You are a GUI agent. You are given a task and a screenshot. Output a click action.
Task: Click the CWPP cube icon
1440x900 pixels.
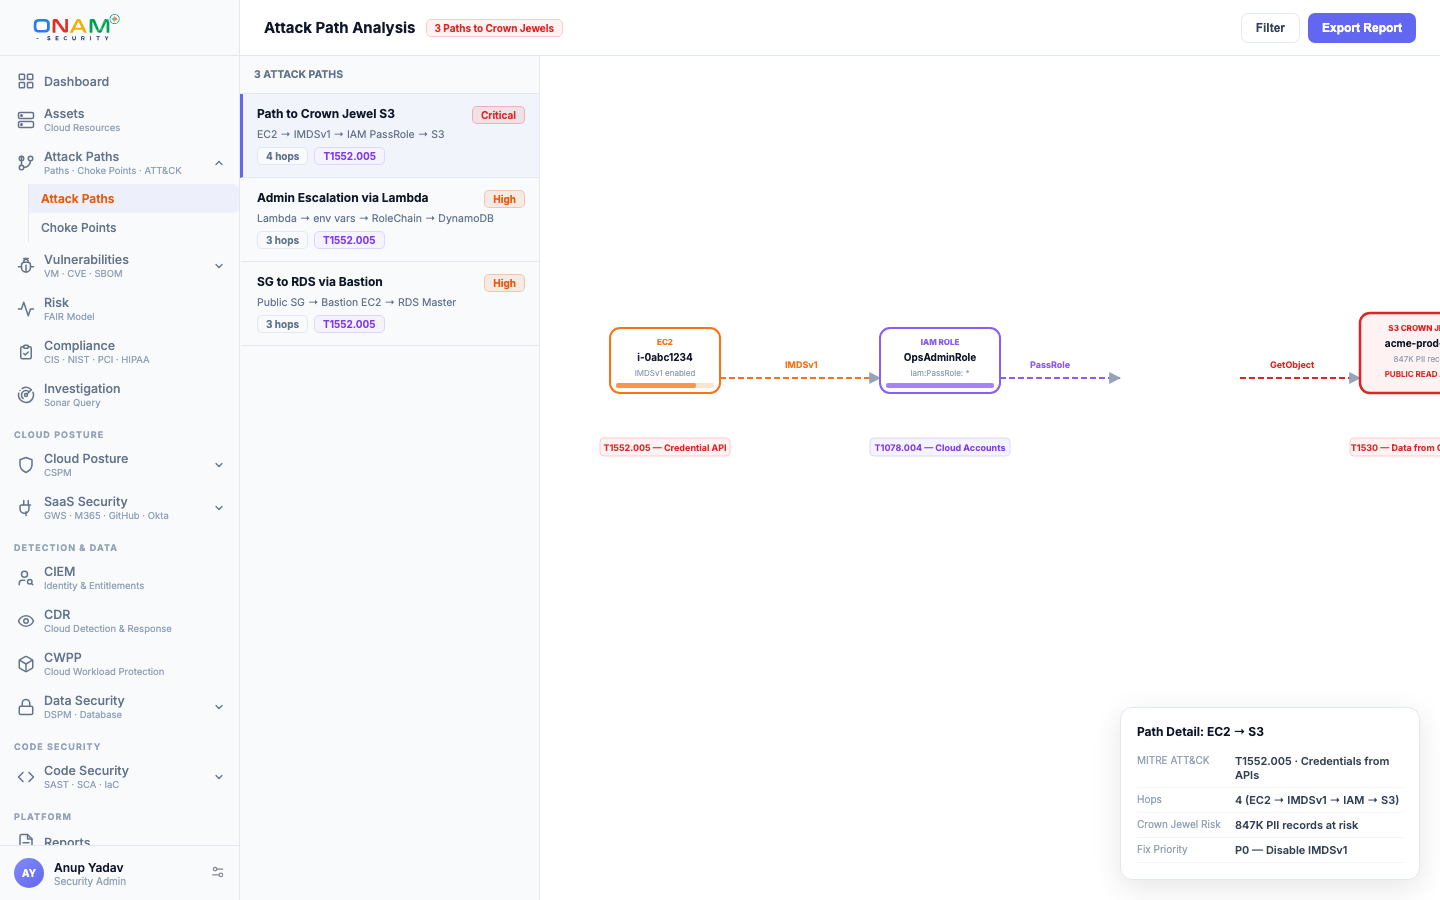tap(26, 664)
